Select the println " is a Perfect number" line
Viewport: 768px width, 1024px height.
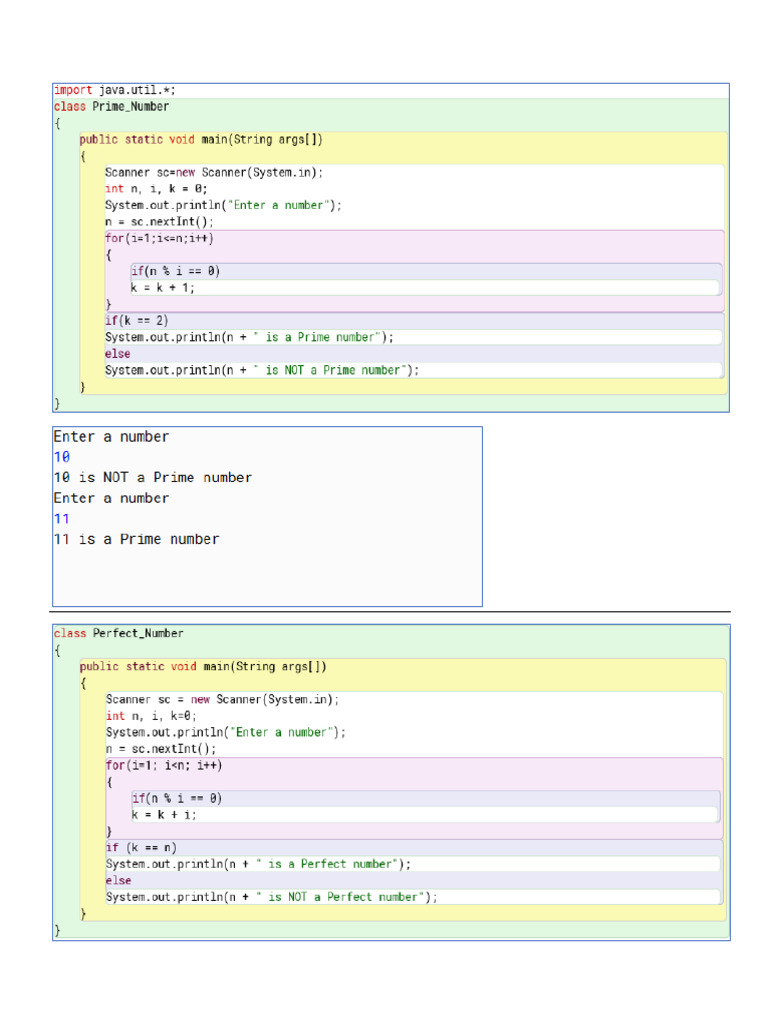pos(259,864)
